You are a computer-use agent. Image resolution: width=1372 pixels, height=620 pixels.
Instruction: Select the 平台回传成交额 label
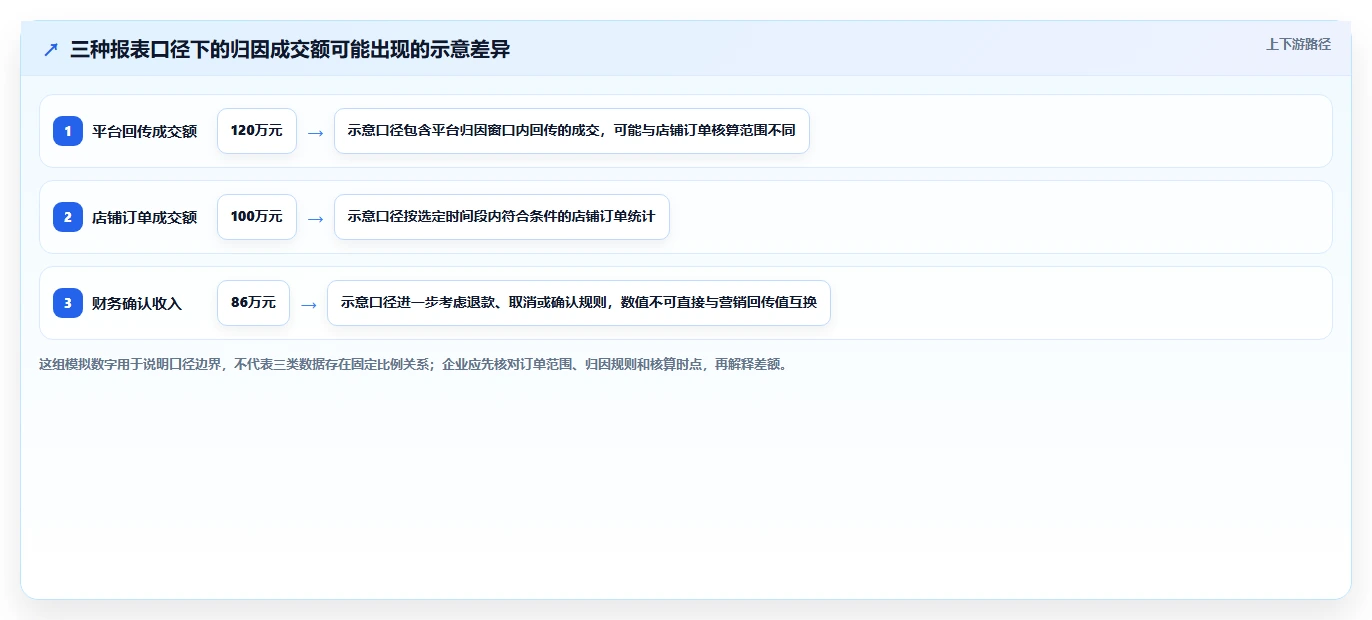coord(144,131)
